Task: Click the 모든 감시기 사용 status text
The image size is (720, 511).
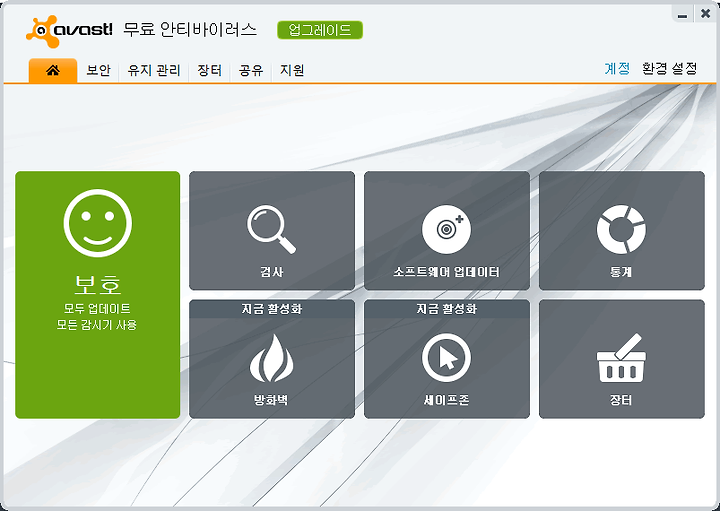Action: 97,325
